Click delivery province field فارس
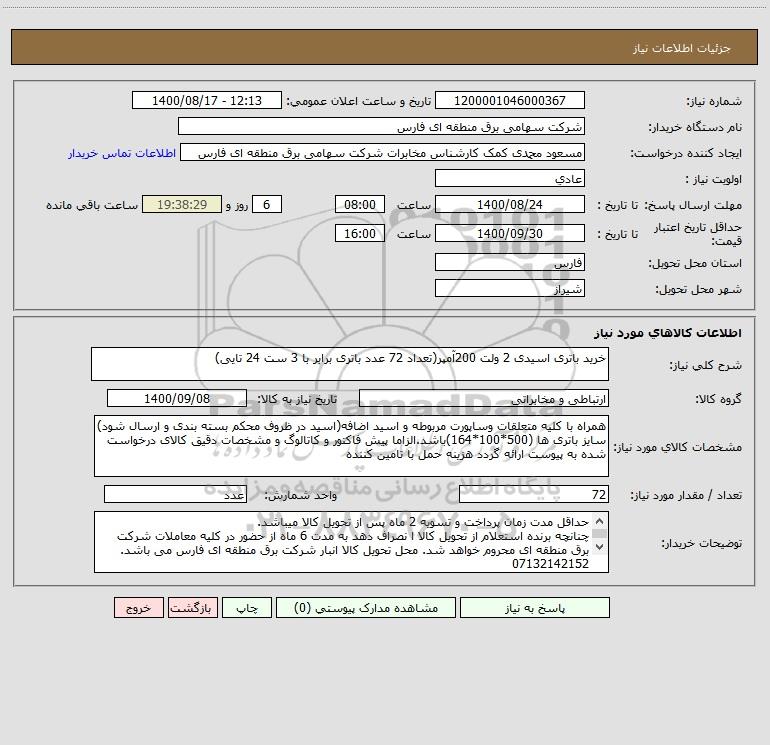The image size is (770, 745). coord(510,262)
